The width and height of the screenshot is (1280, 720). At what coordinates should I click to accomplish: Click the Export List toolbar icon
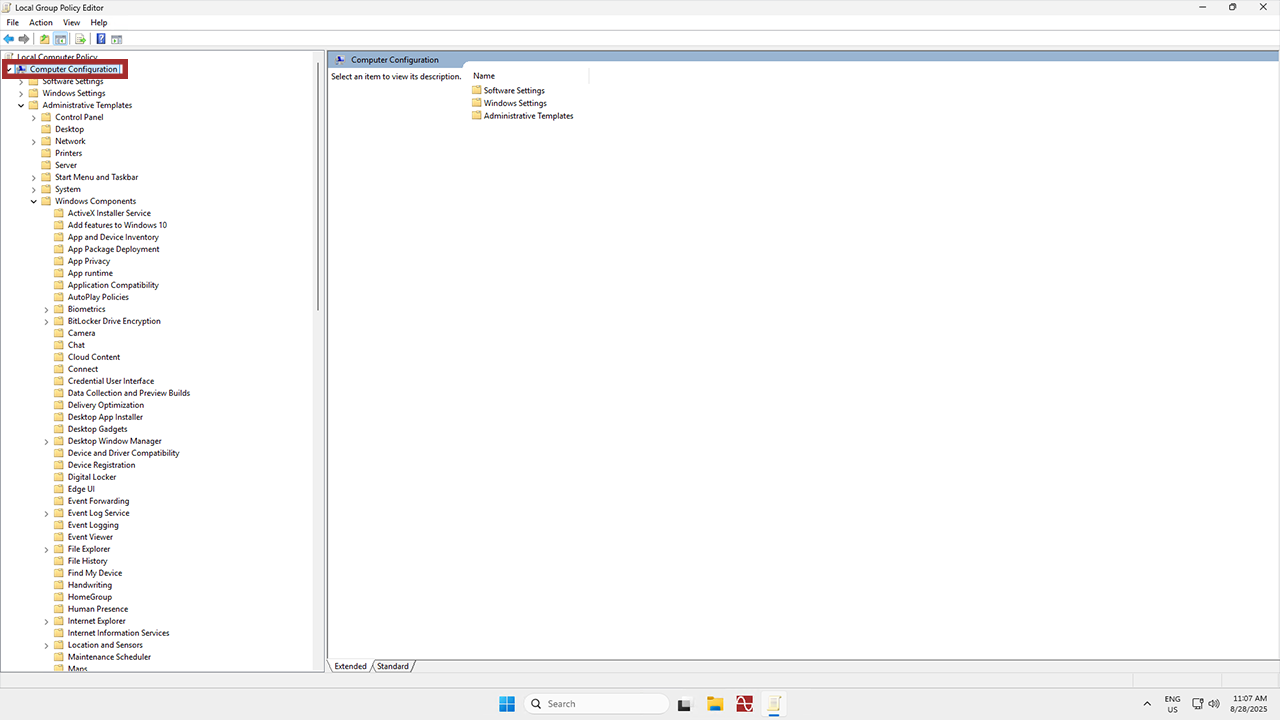coord(80,39)
